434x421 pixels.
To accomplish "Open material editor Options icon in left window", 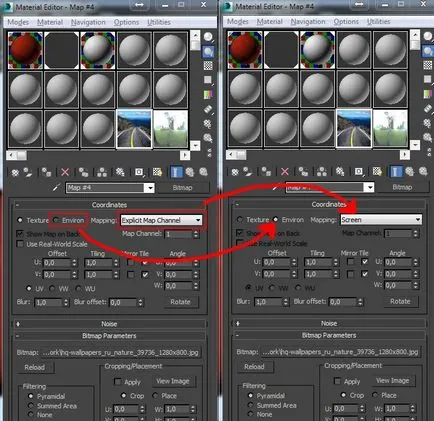I will tap(208, 124).
